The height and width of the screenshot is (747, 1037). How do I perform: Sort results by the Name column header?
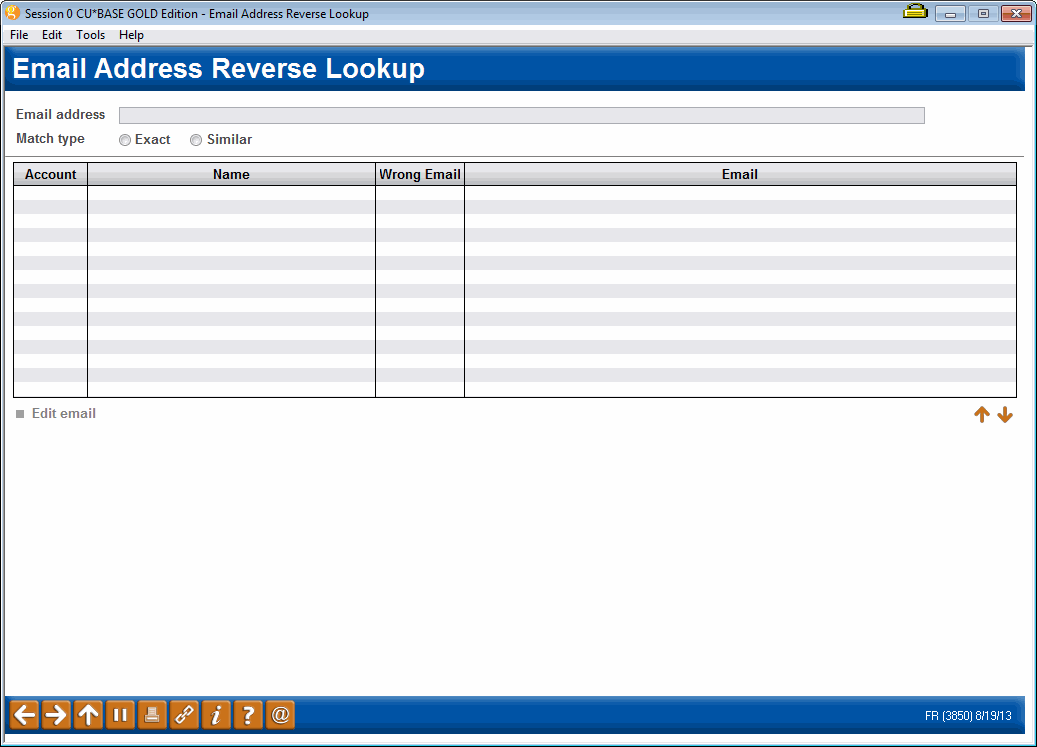pos(231,173)
